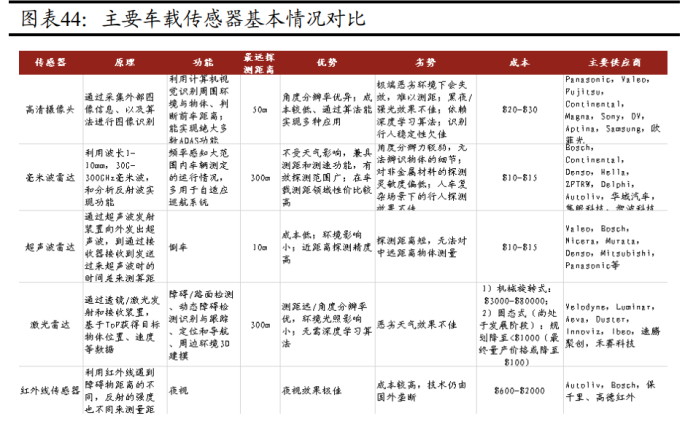Viewport: 687px width, 425px height.
Task: Click the 激光雷达 row label
Action: click(50, 325)
